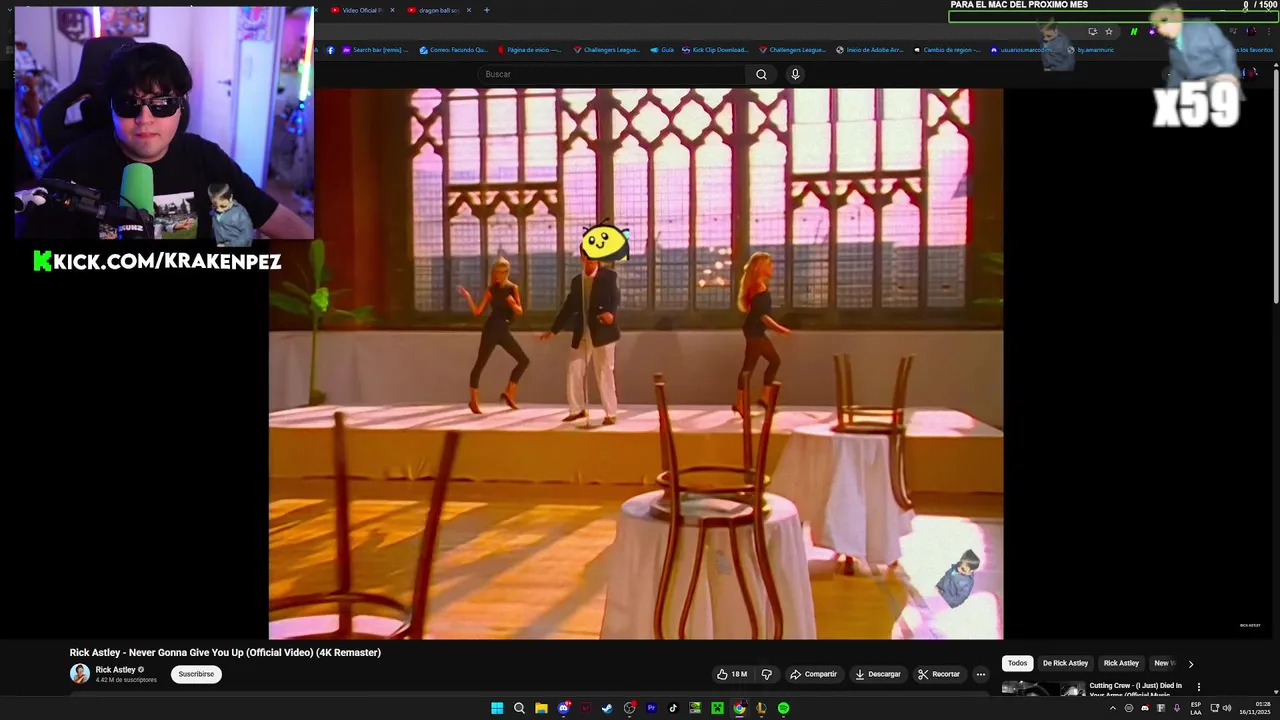Open the Página de inicio bookmark
Image resolution: width=1280 pixels, height=720 pixels.
[530, 50]
